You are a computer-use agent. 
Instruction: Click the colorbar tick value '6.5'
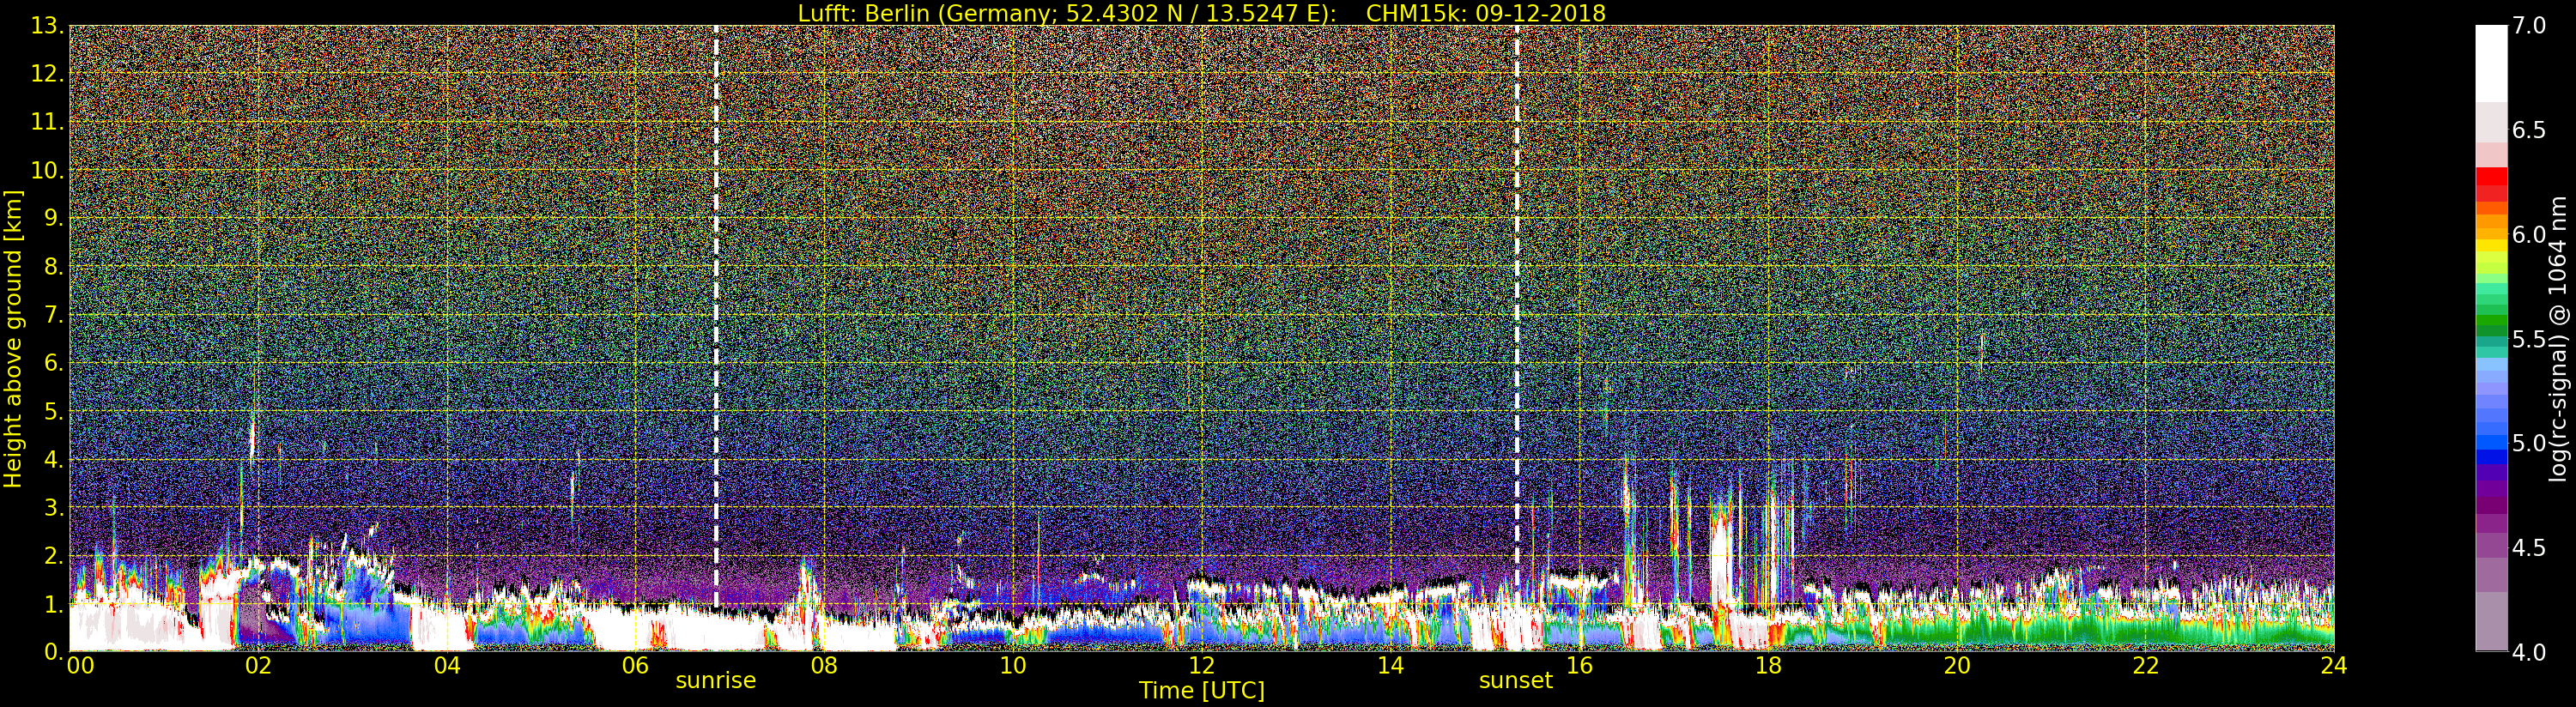tap(2530, 130)
